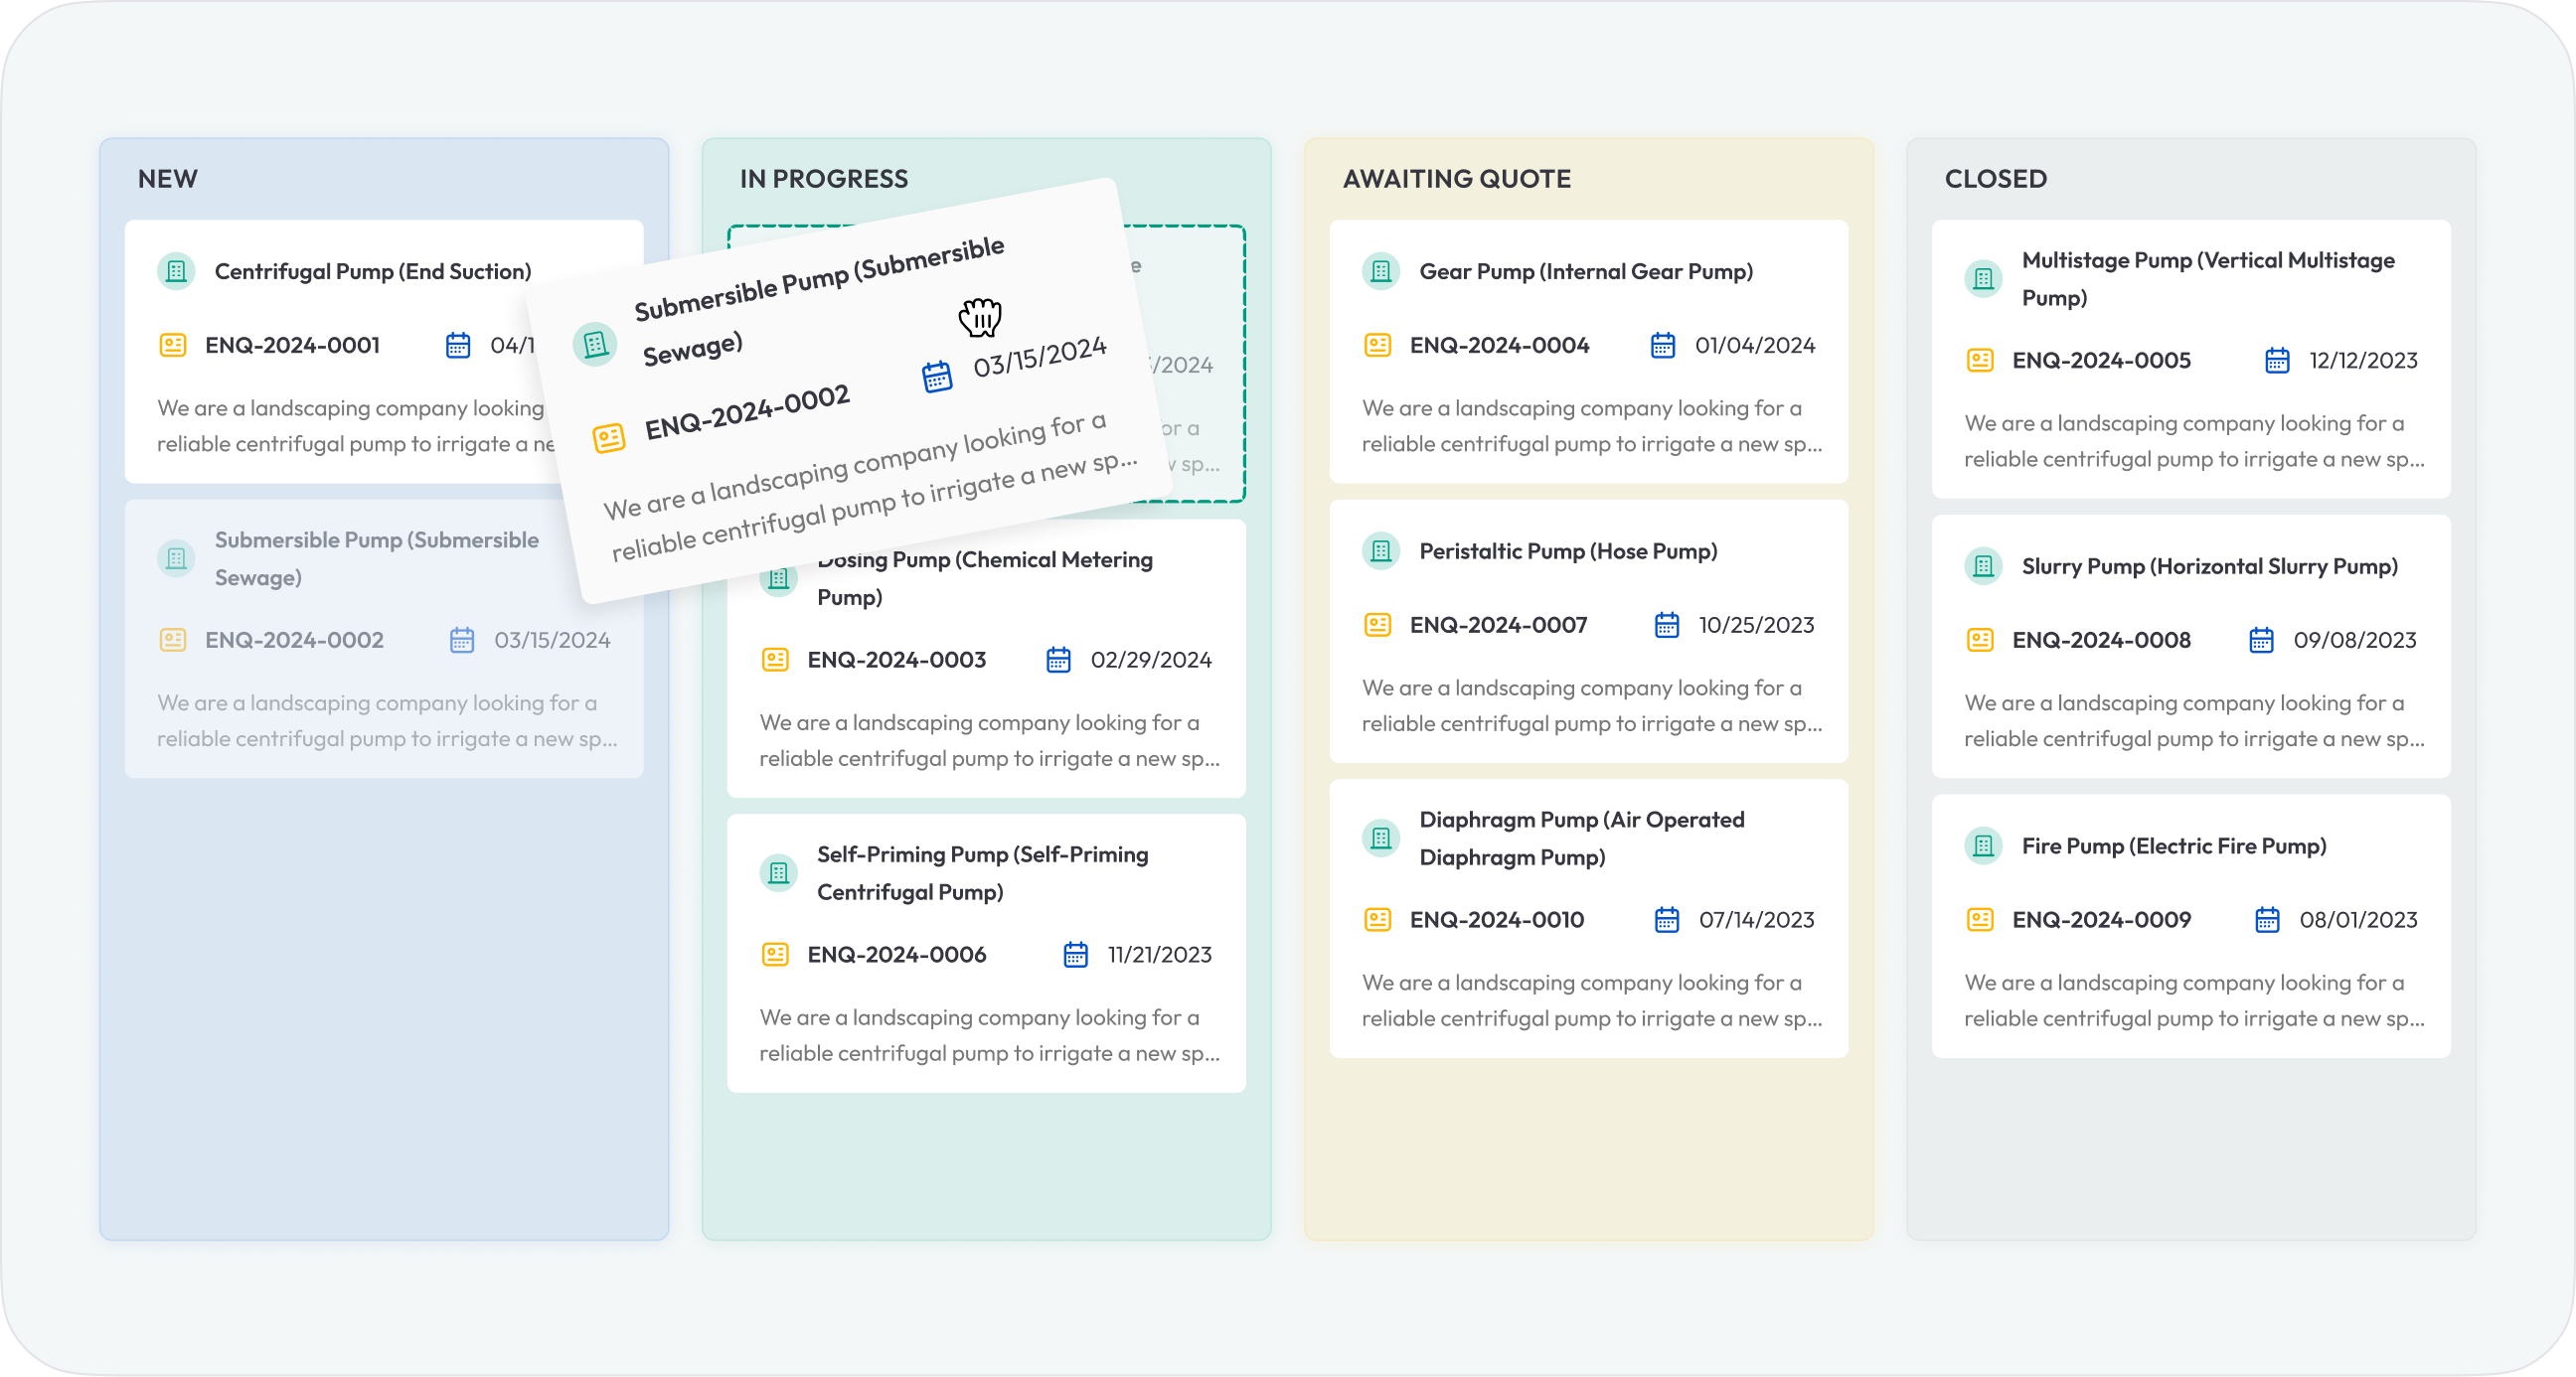Click calendar icon next to 11/21/2023
This screenshot has width=2576, height=1377.
coord(1075,954)
